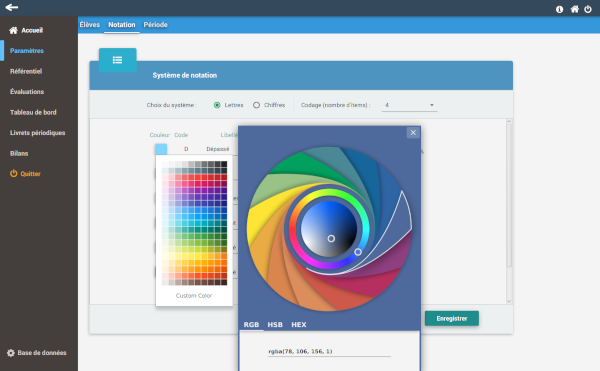Switch to the Notation tab
This screenshot has height=371, width=600.
click(x=122, y=24)
